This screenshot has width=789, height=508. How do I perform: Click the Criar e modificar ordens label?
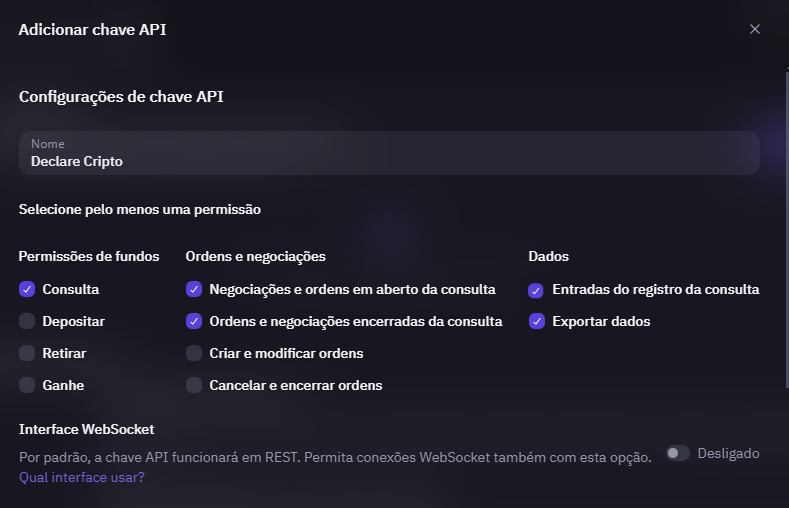pyautogui.click(x=286, y=353)
